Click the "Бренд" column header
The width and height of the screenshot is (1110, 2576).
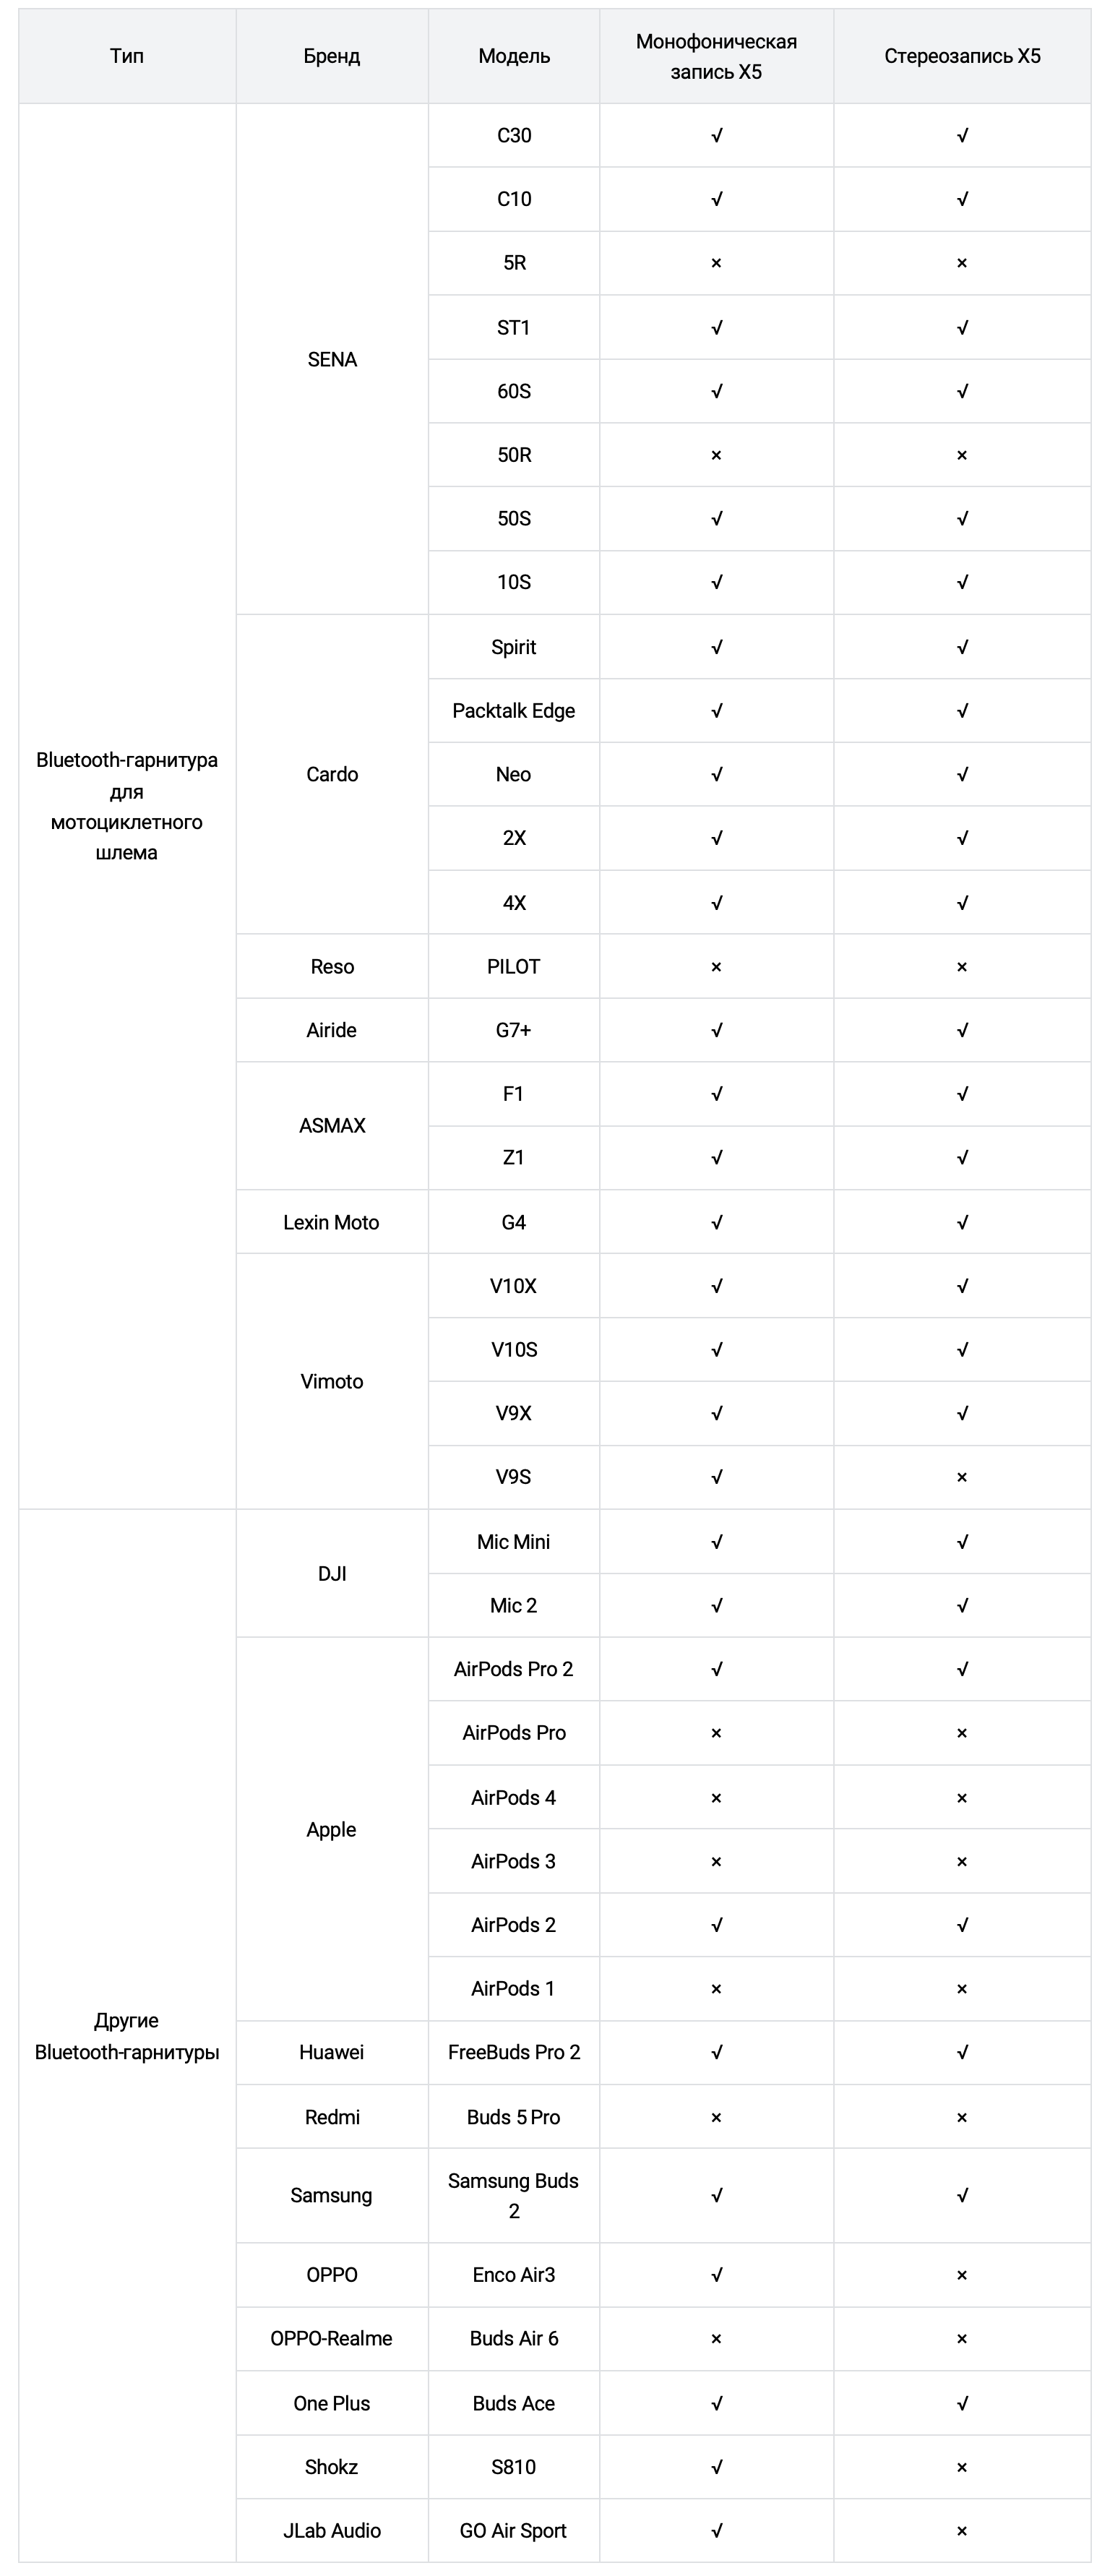332,56
